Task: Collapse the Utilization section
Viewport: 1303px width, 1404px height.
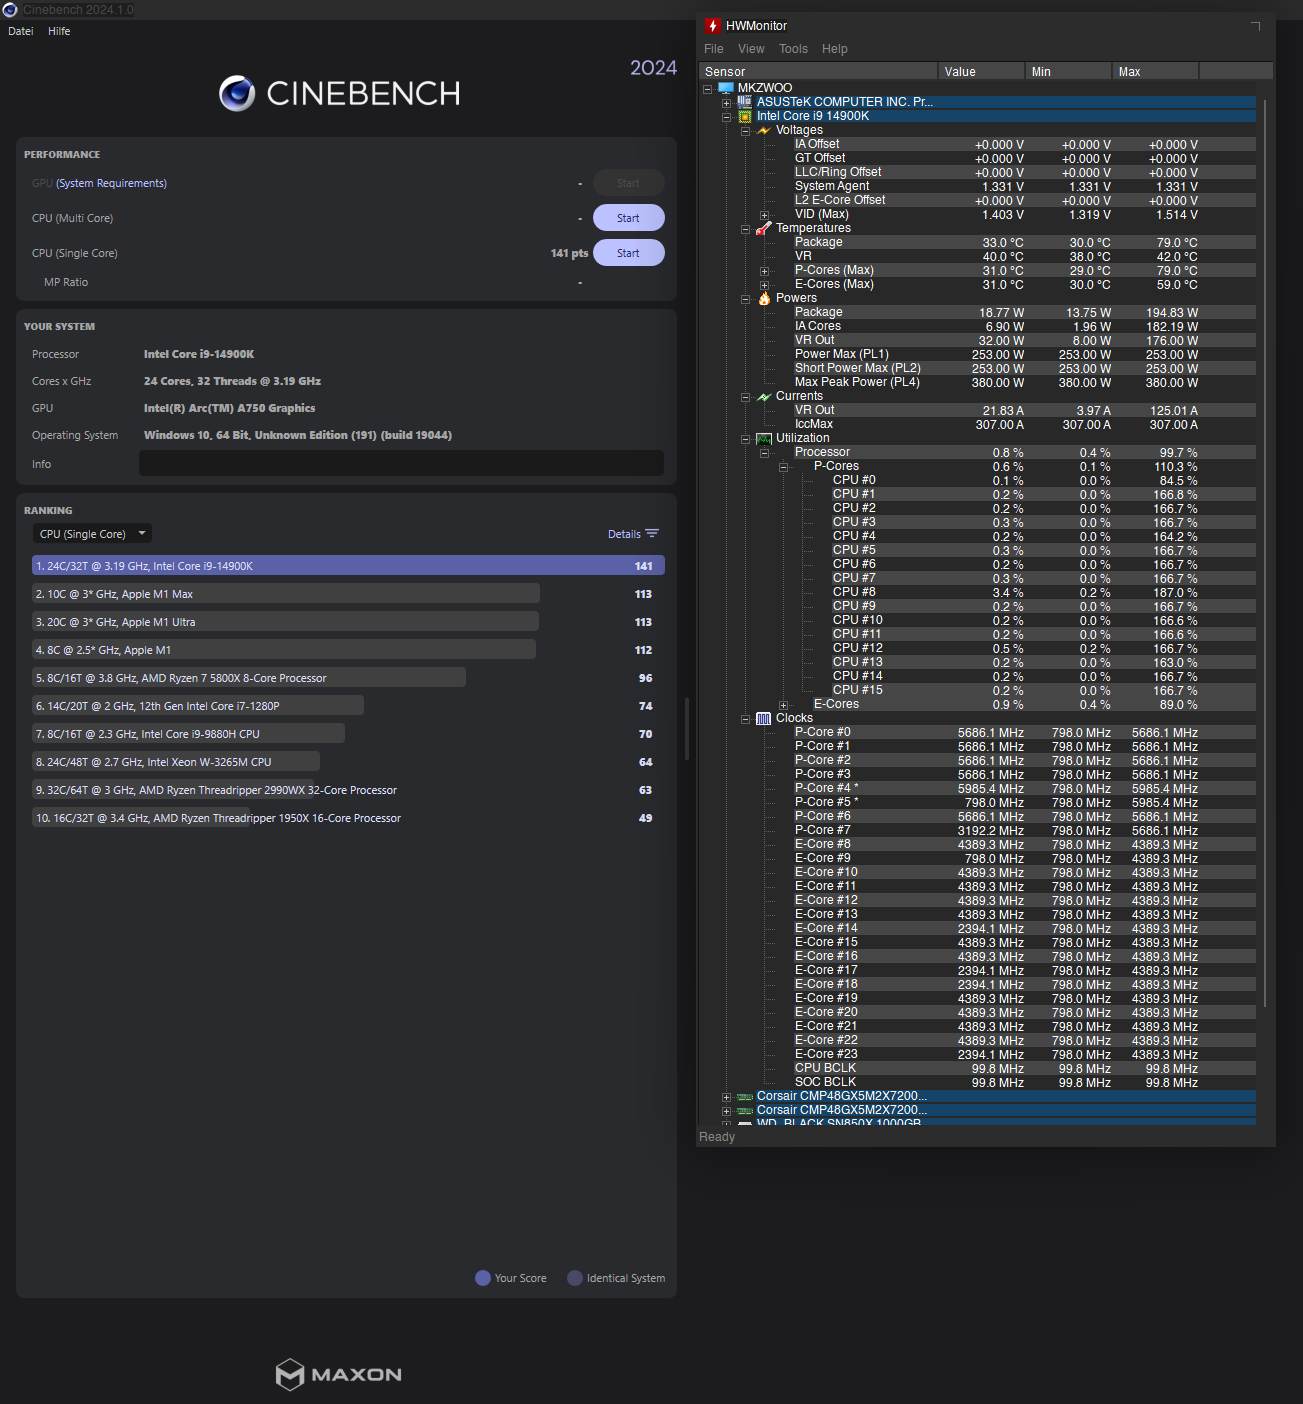Action: (745, 438)
